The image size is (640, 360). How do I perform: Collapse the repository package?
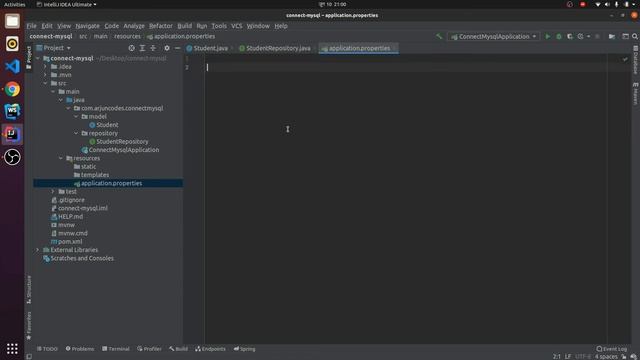coord(76,133)
